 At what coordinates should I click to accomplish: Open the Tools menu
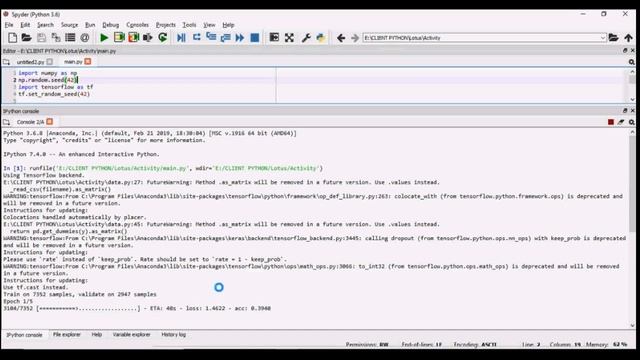(189, 25)
